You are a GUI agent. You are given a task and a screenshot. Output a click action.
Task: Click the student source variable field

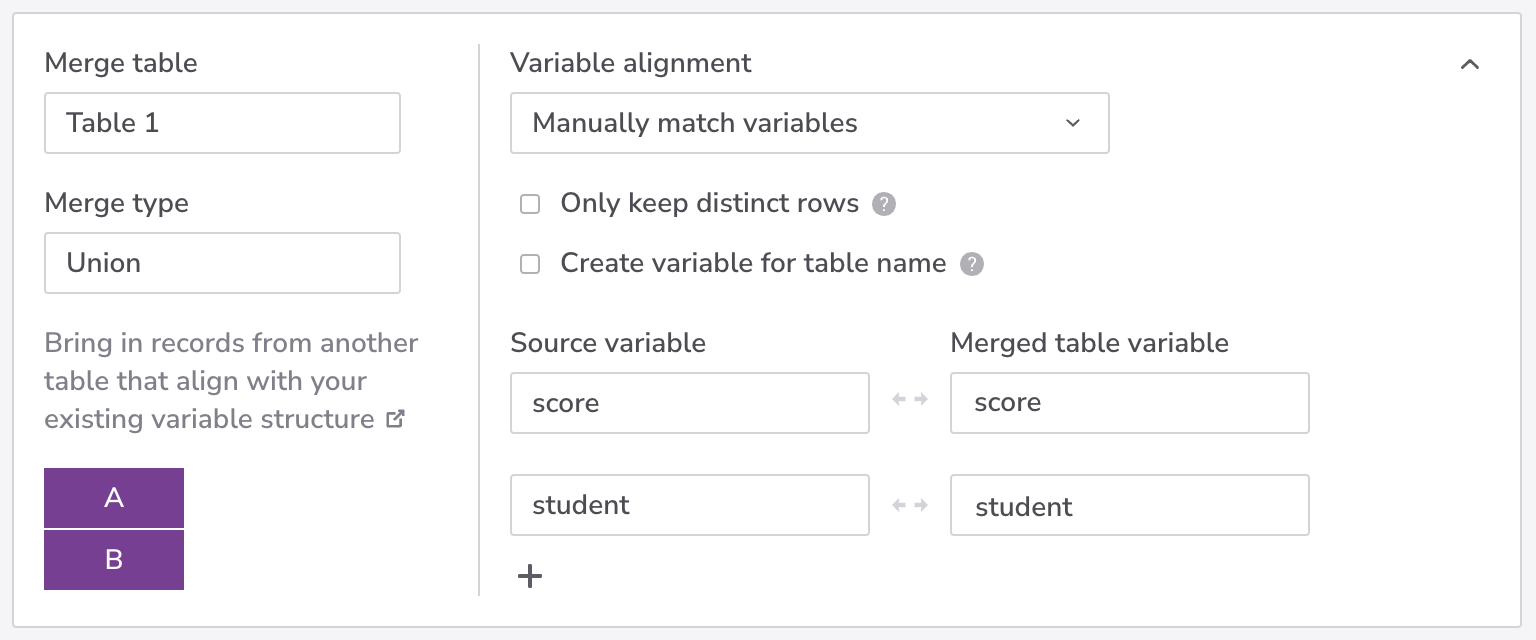(x=689, y=505)
